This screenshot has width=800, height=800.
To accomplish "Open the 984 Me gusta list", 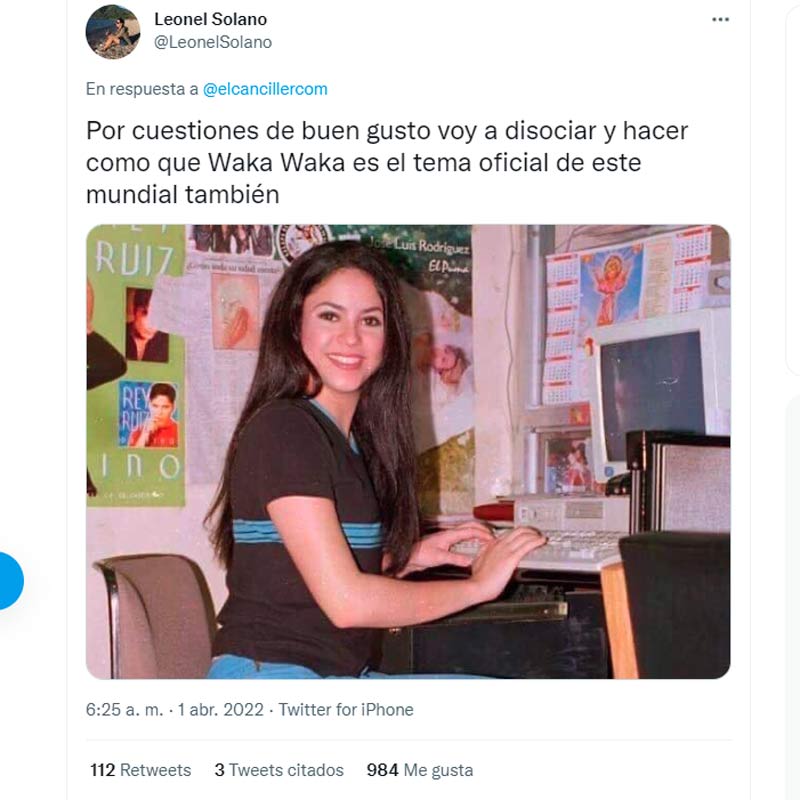I will pyautogui.click(x=420, y=769).
